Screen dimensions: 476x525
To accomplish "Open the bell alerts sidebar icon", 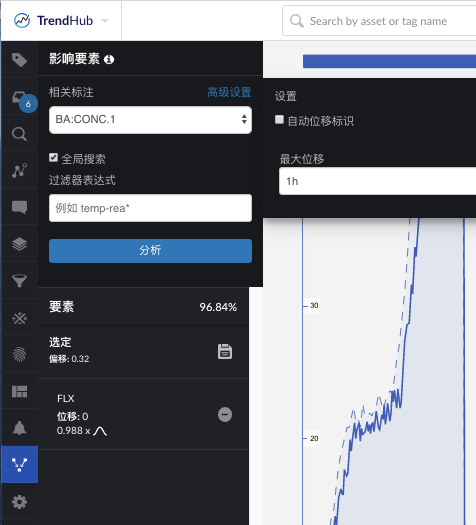I will 19,428.
